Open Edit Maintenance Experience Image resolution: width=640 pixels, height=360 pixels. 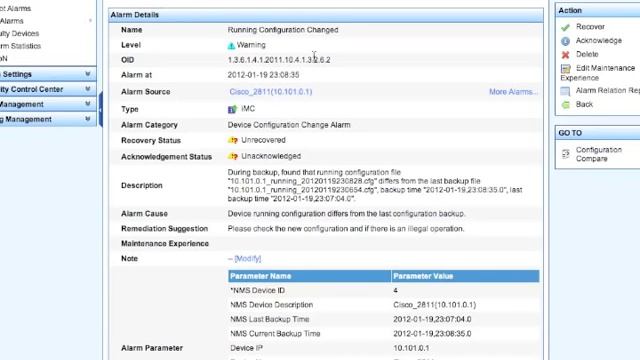598,73
